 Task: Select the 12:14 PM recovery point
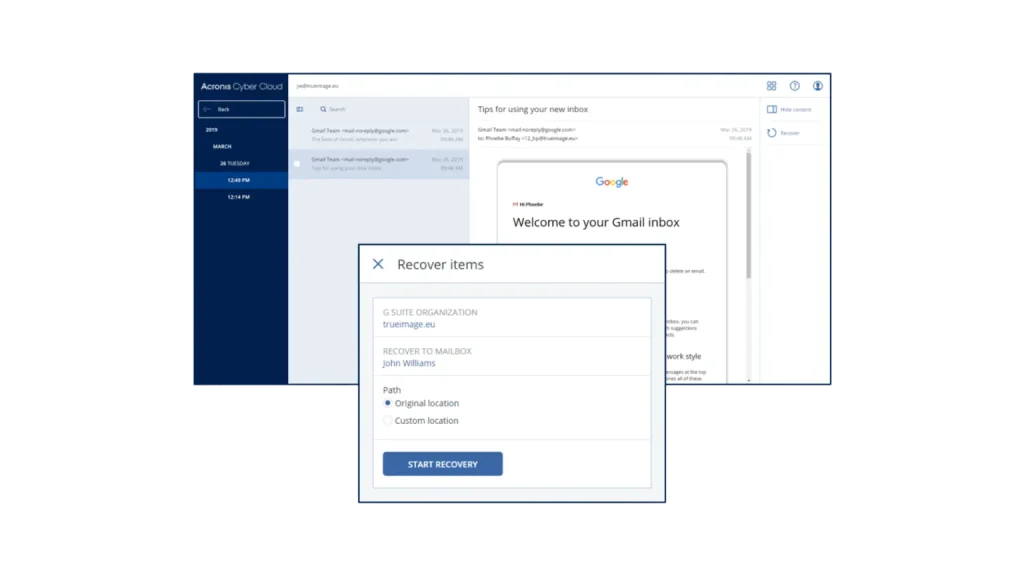pyautogui.click(x=241, y=197)
